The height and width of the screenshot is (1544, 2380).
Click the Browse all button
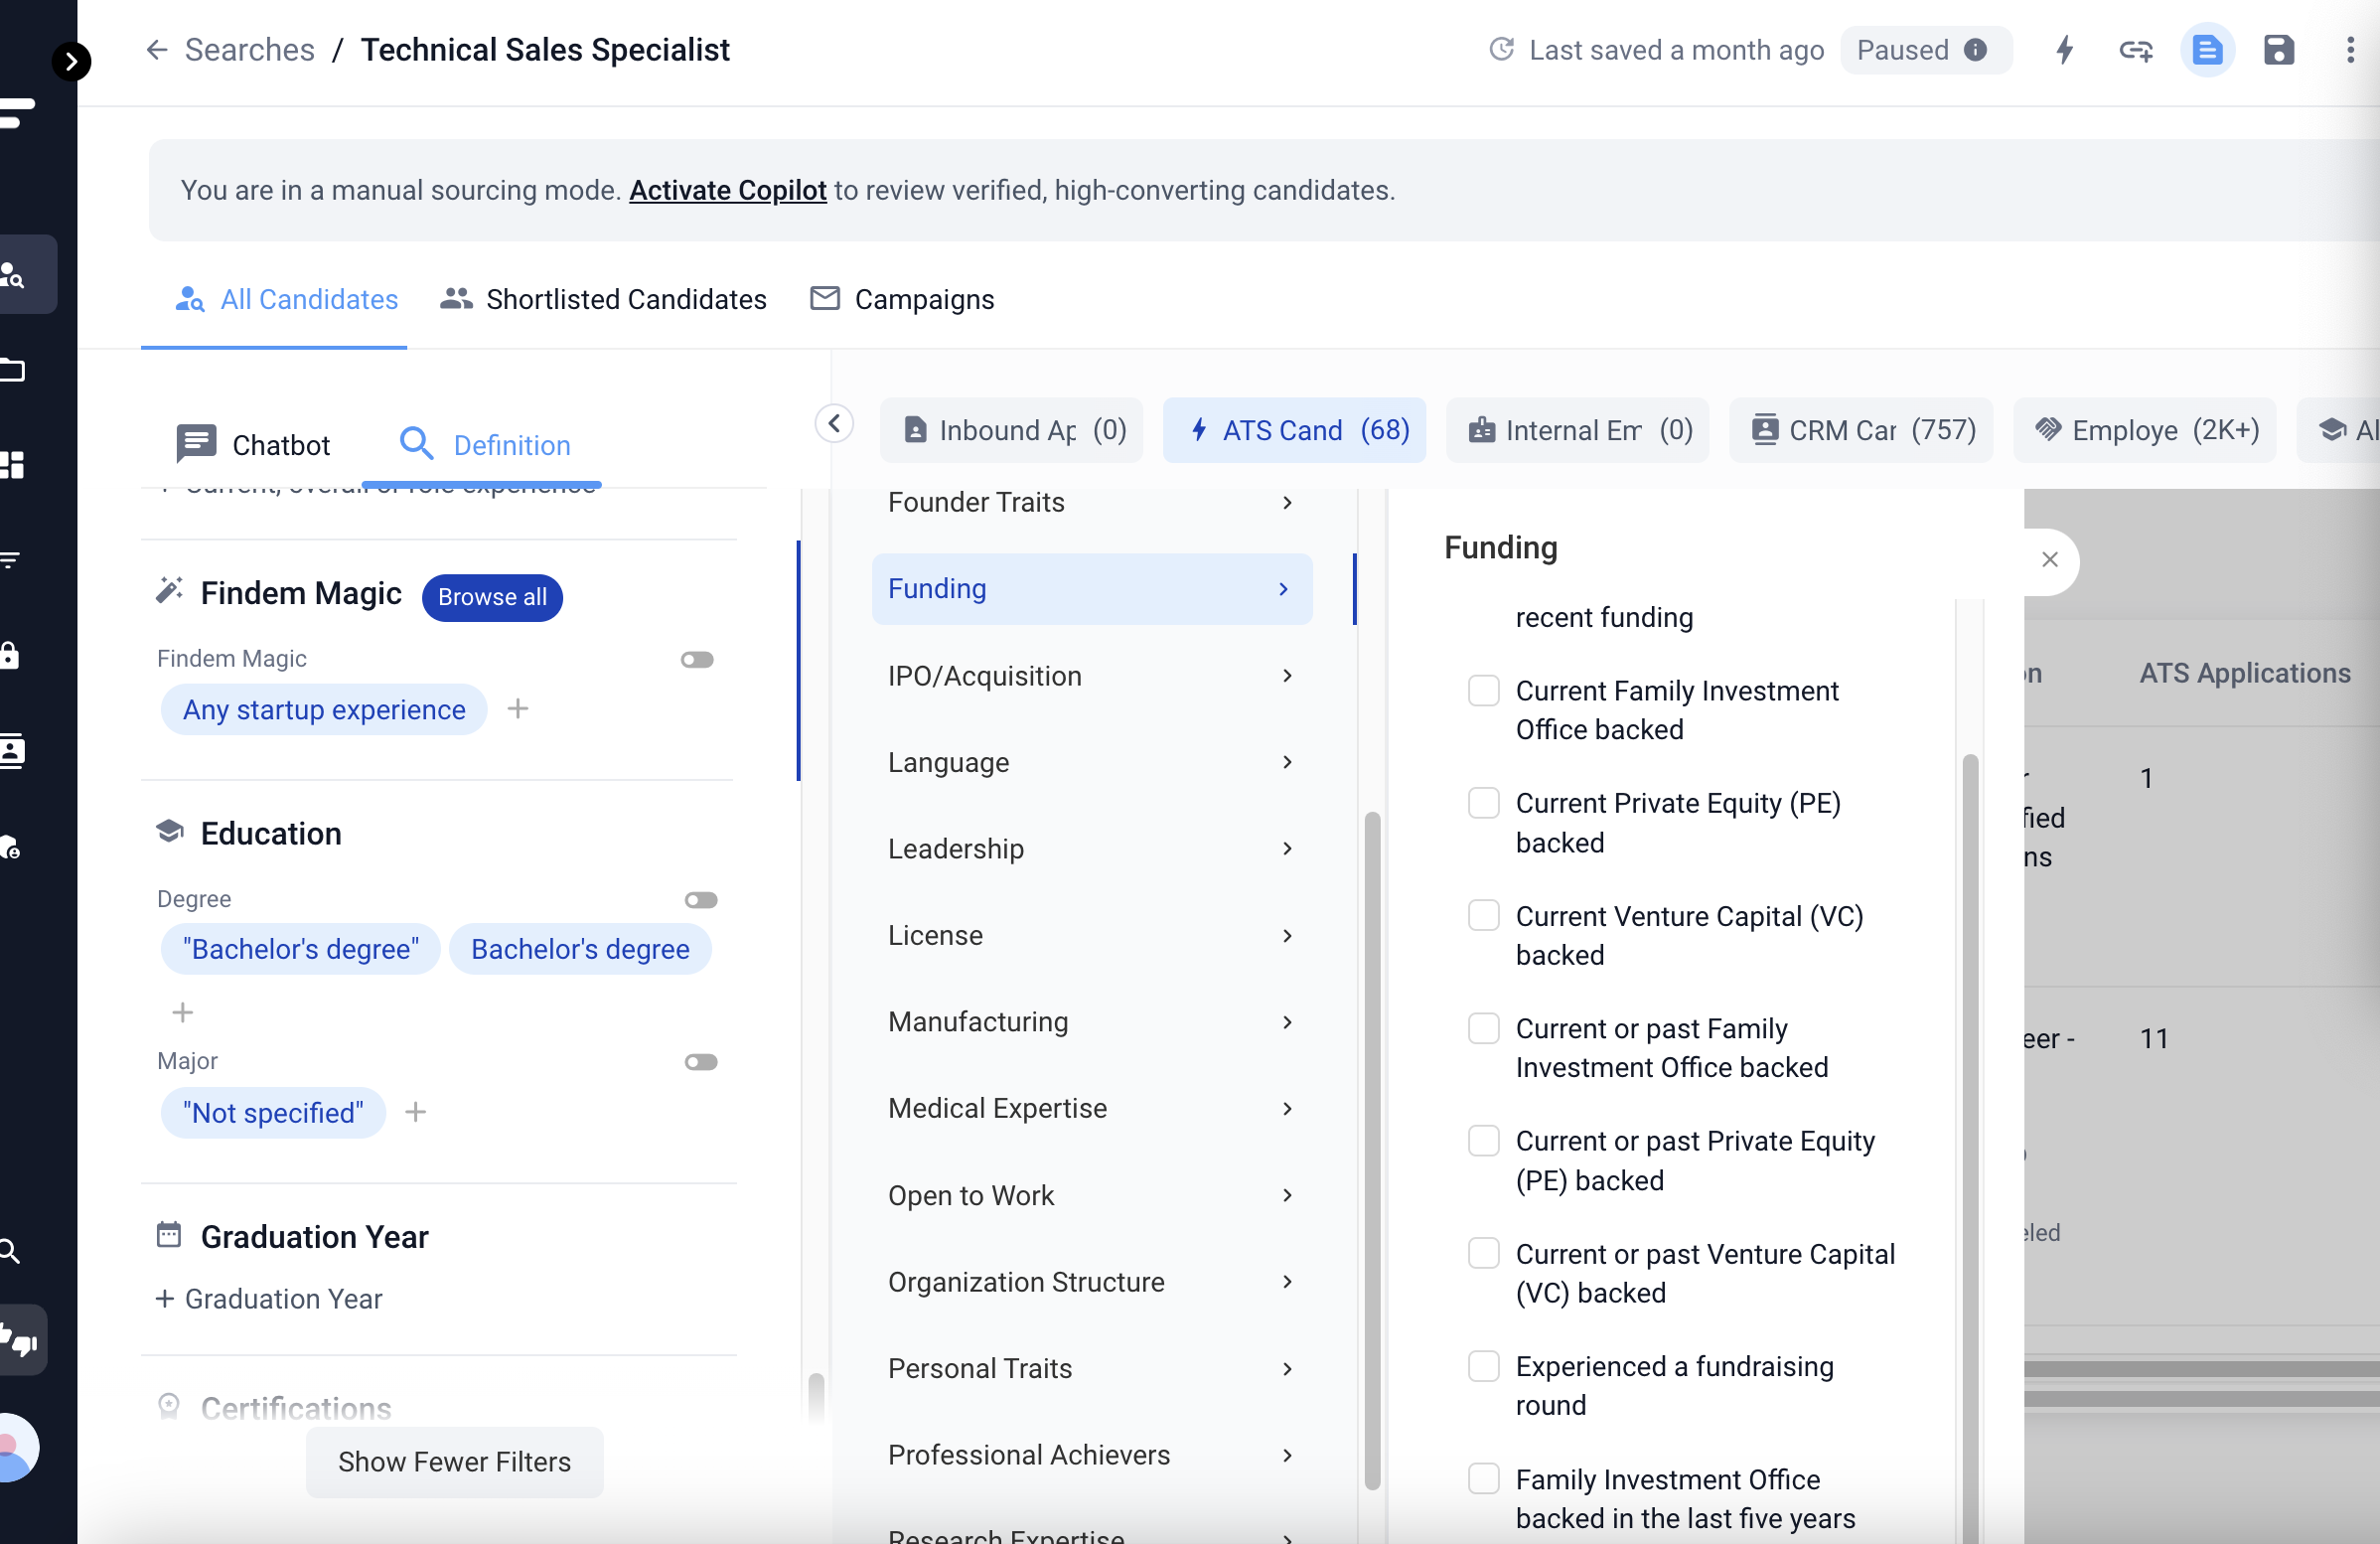492,597
